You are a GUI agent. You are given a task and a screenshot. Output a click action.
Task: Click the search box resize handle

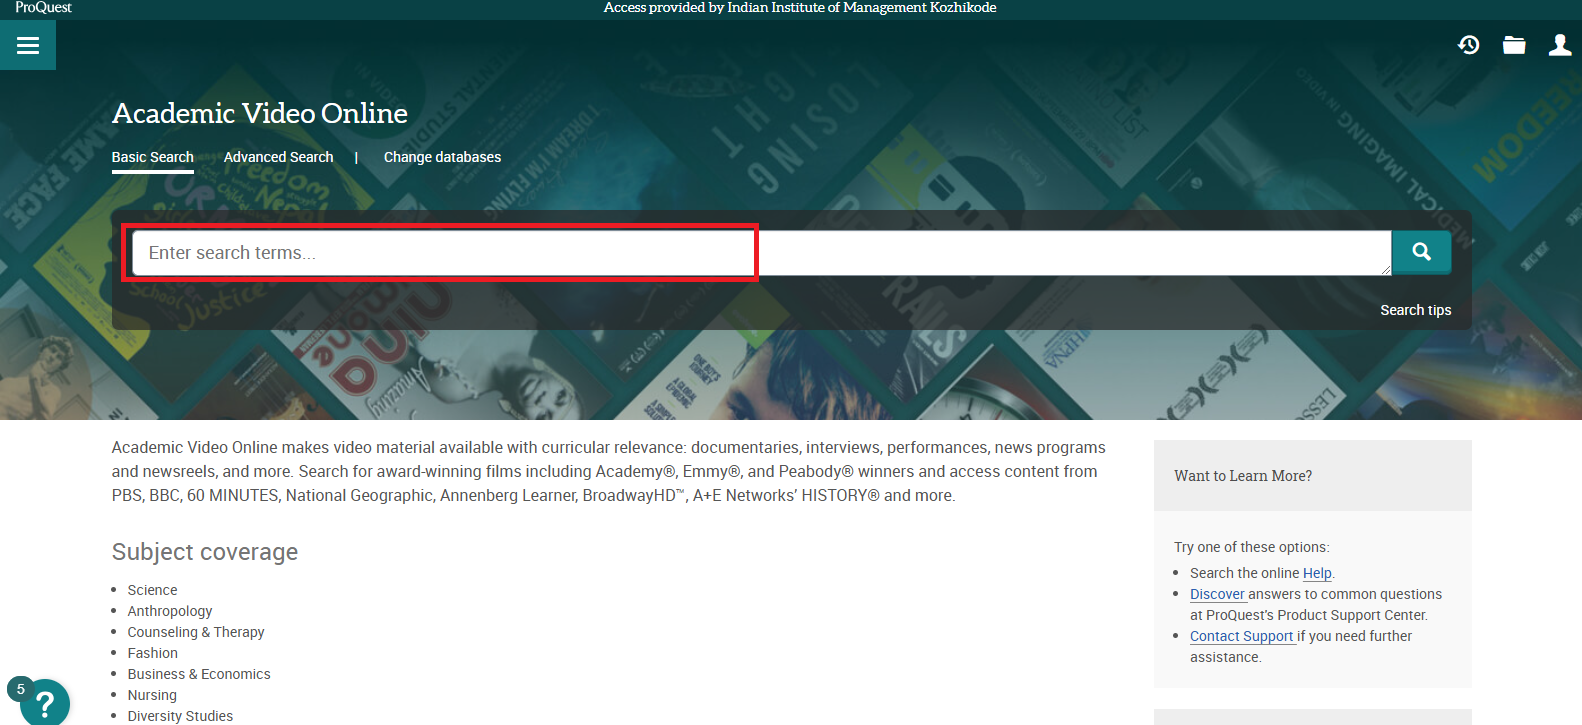click(x=1385, y=269)
